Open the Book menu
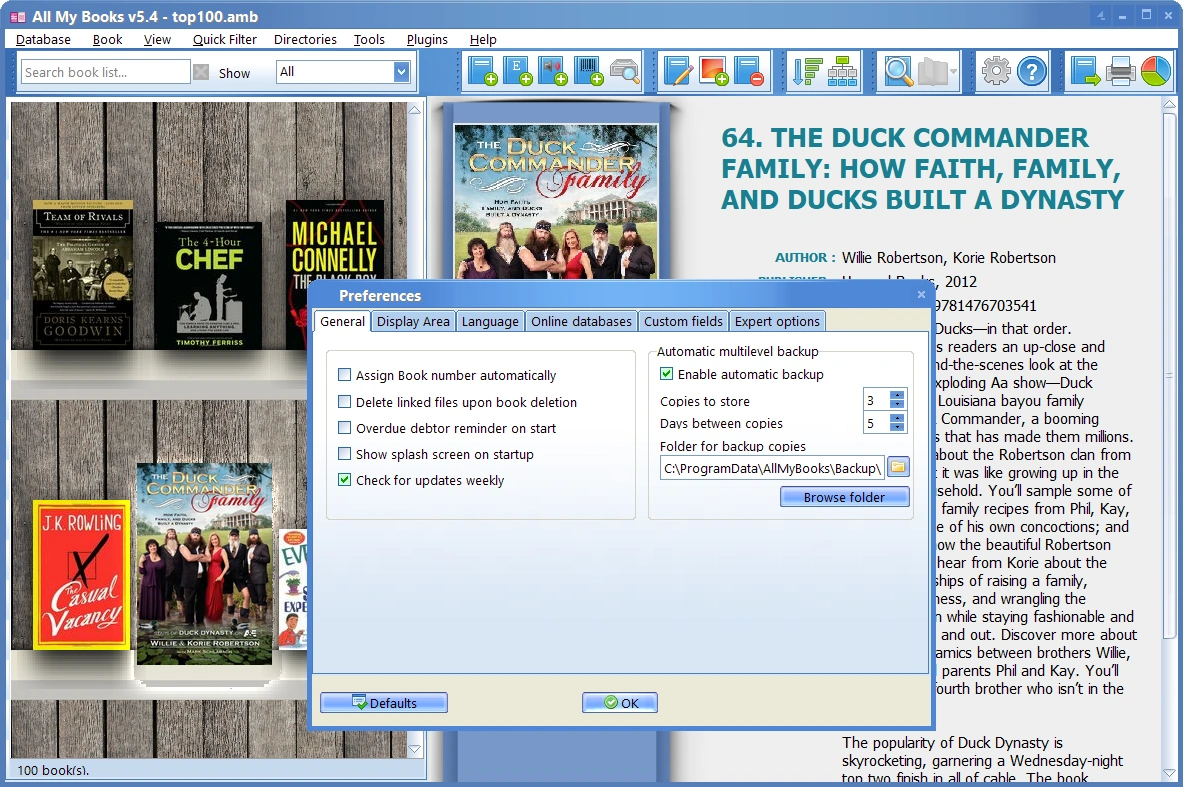The height and width of the screenshot is (787, 1184). pos(107,39)
